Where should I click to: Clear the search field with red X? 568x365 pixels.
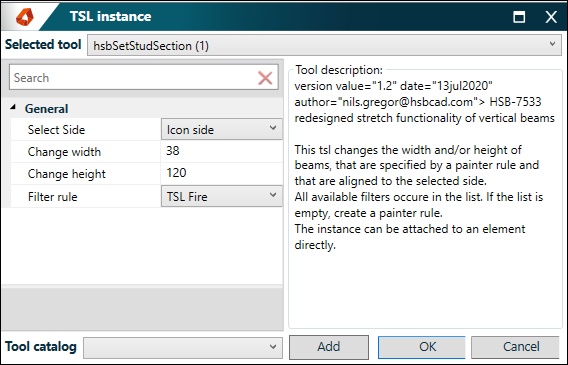[x=265, y=78]
